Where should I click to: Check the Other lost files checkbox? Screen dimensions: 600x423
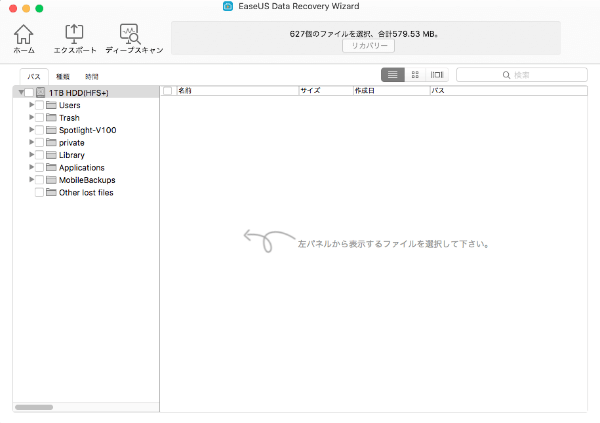click(39, 192)
